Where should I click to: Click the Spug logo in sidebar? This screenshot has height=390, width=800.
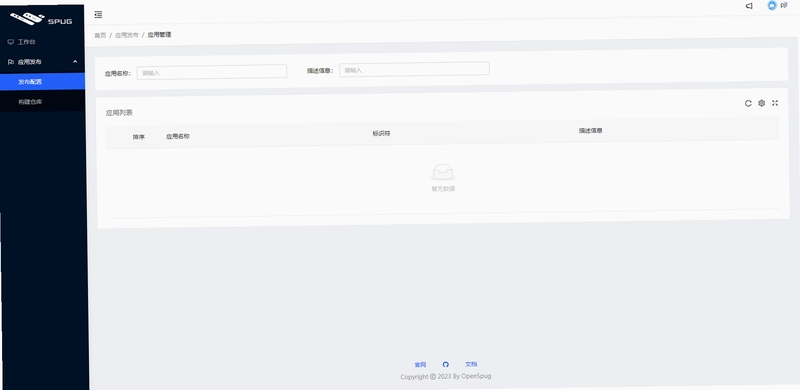pyautogui.click(x=41, y=18)
